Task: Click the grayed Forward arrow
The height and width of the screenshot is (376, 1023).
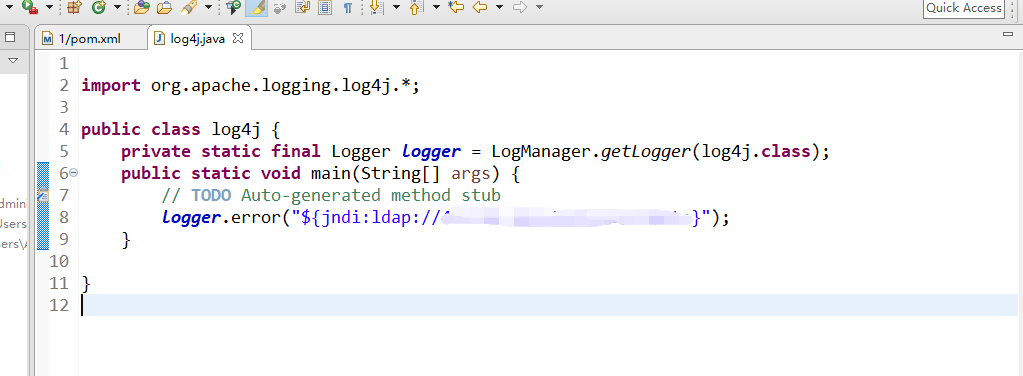Action: [x=520, y=8]
